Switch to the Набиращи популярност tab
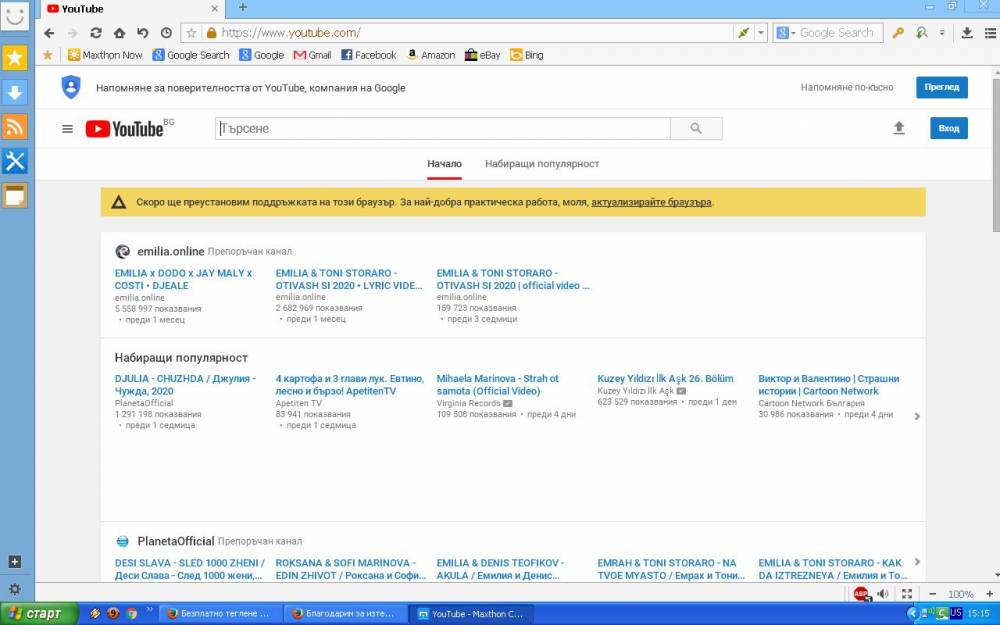Viewport: 1000px width, 625px height. tap(542, 164)
